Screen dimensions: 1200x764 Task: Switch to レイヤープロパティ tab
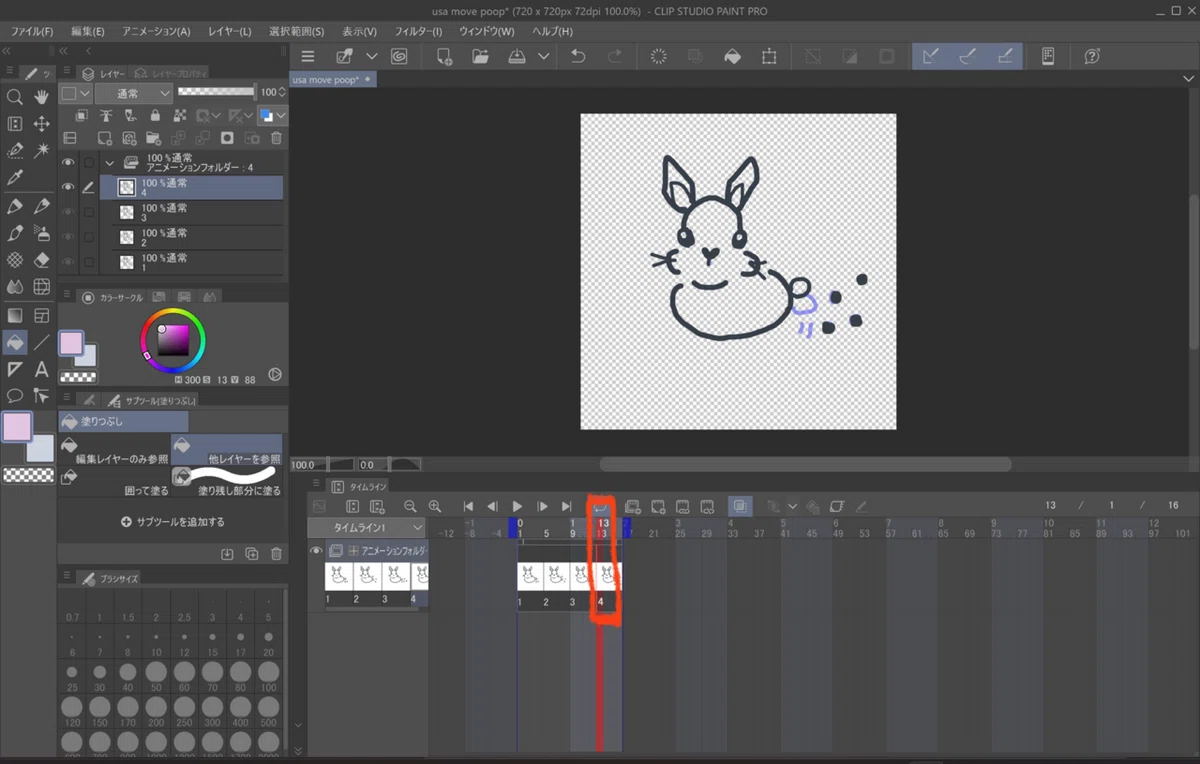(x=173, y=72)
